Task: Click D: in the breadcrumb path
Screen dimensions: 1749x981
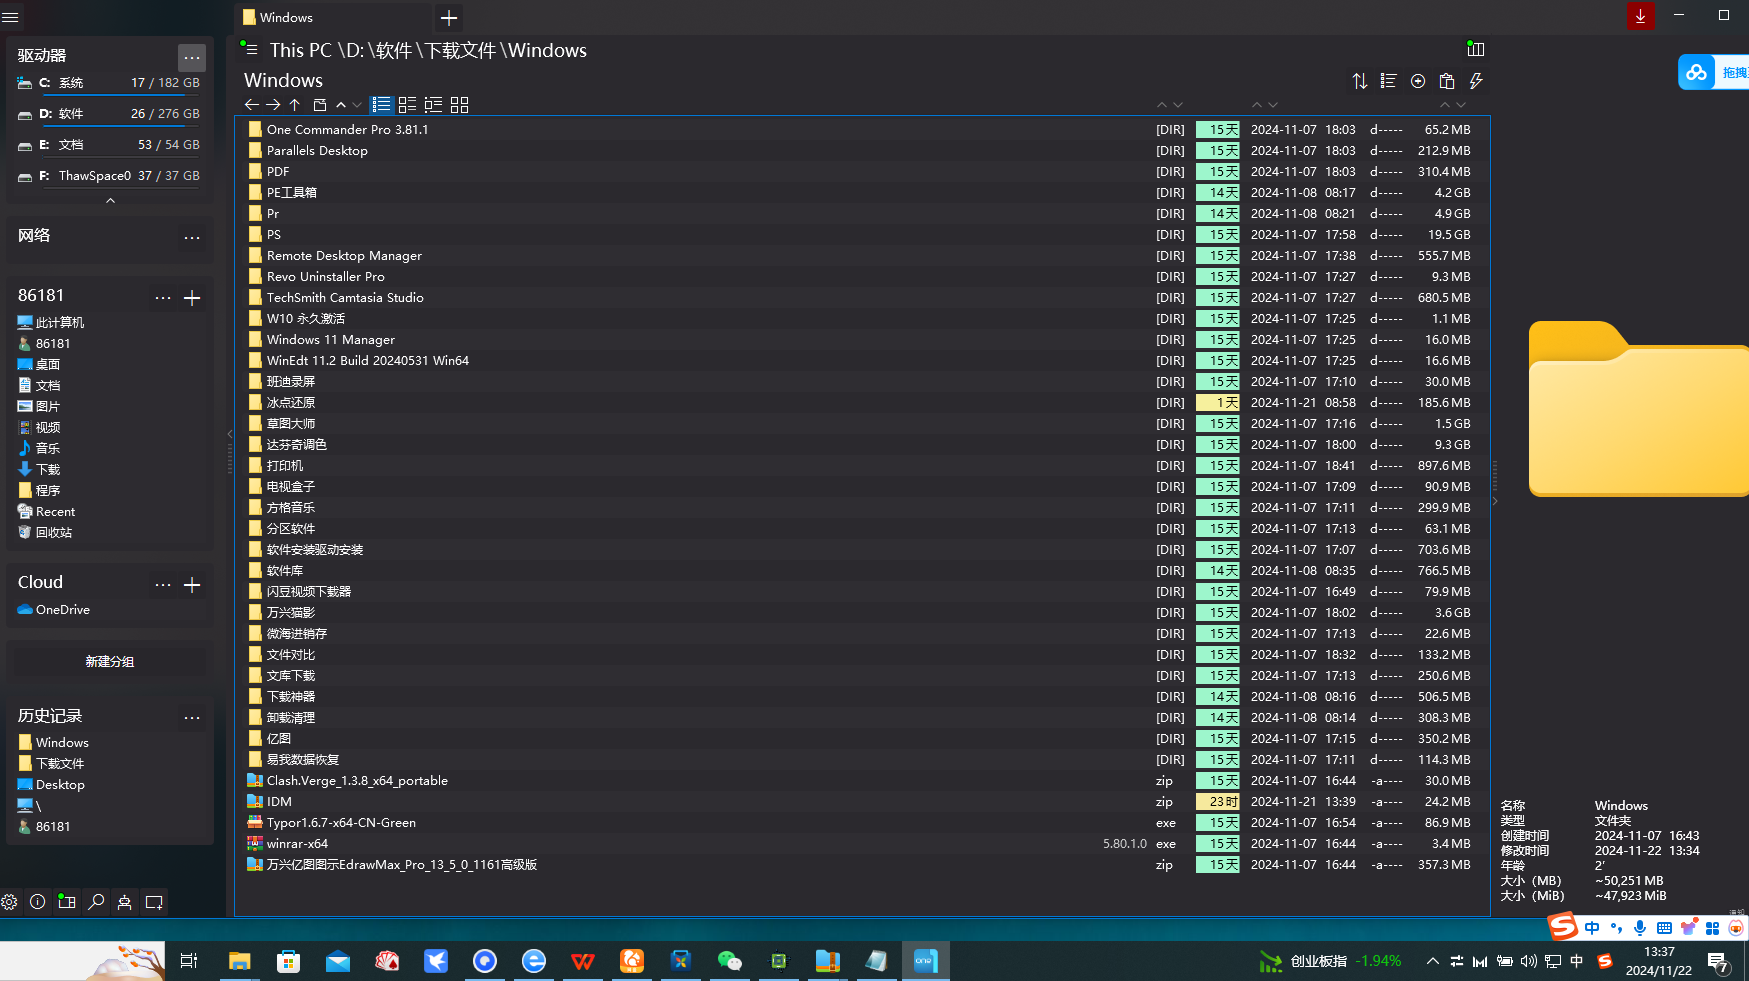Action: tap(353, 50)
